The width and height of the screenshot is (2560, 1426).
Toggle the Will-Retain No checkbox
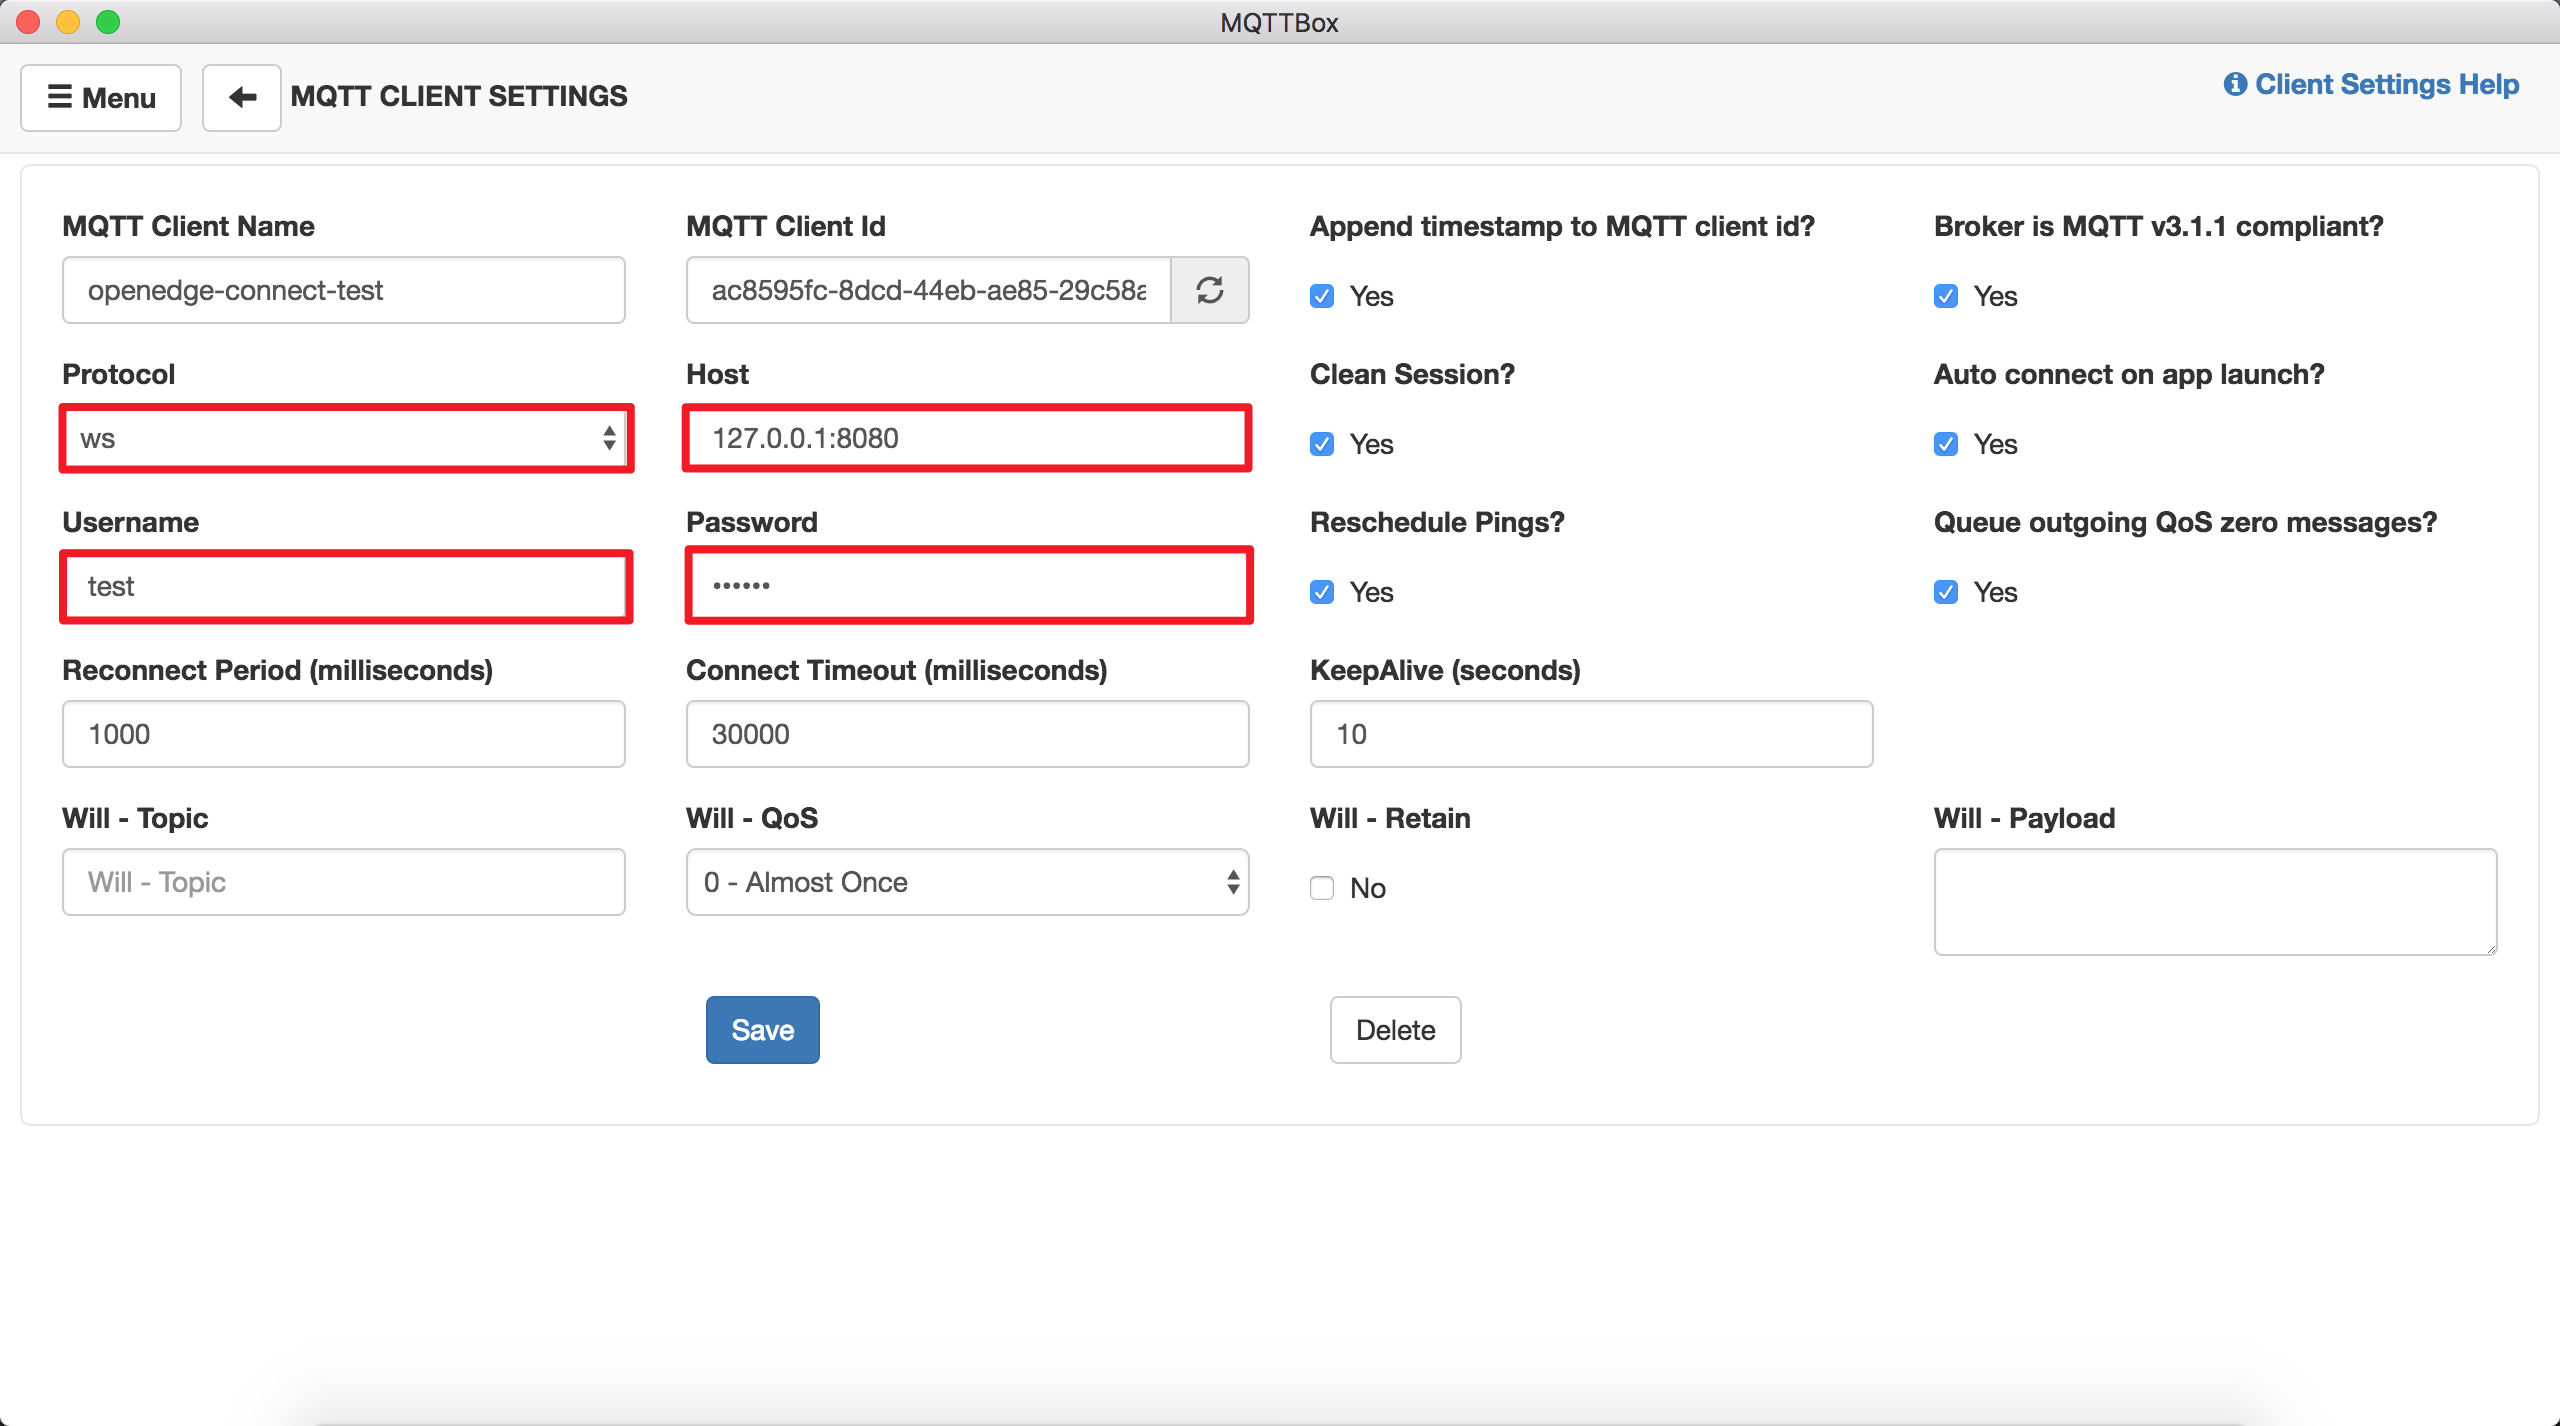[1322, 887]
